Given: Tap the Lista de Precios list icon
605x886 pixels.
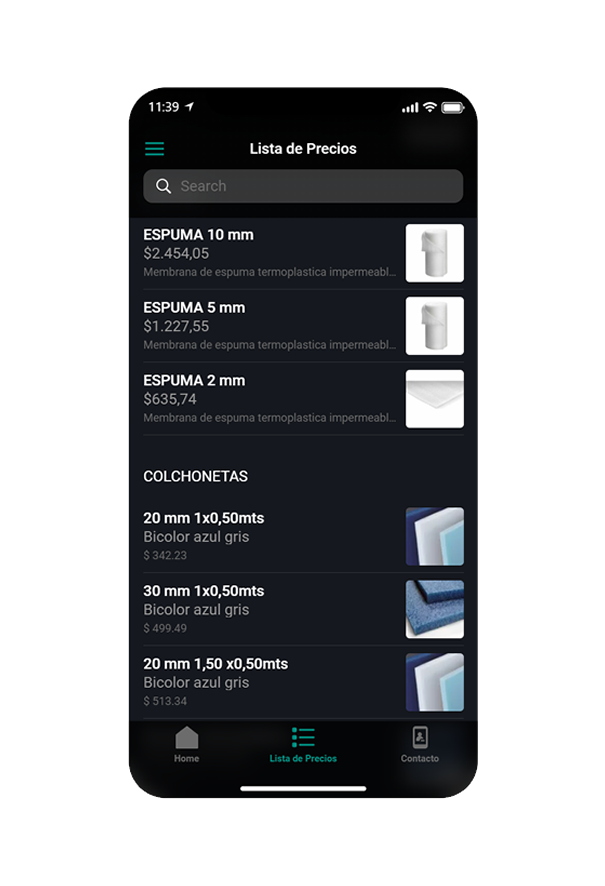Looking at the screenshot, I should click(303, 737).
